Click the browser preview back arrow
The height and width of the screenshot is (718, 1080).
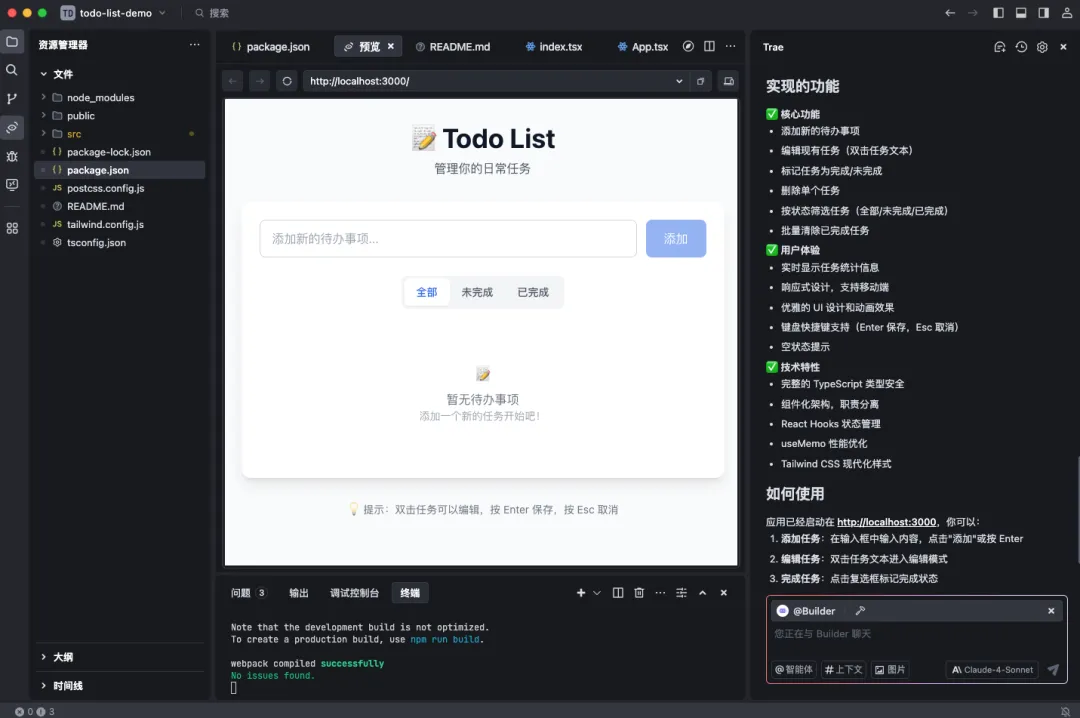[x=233, y=81]
